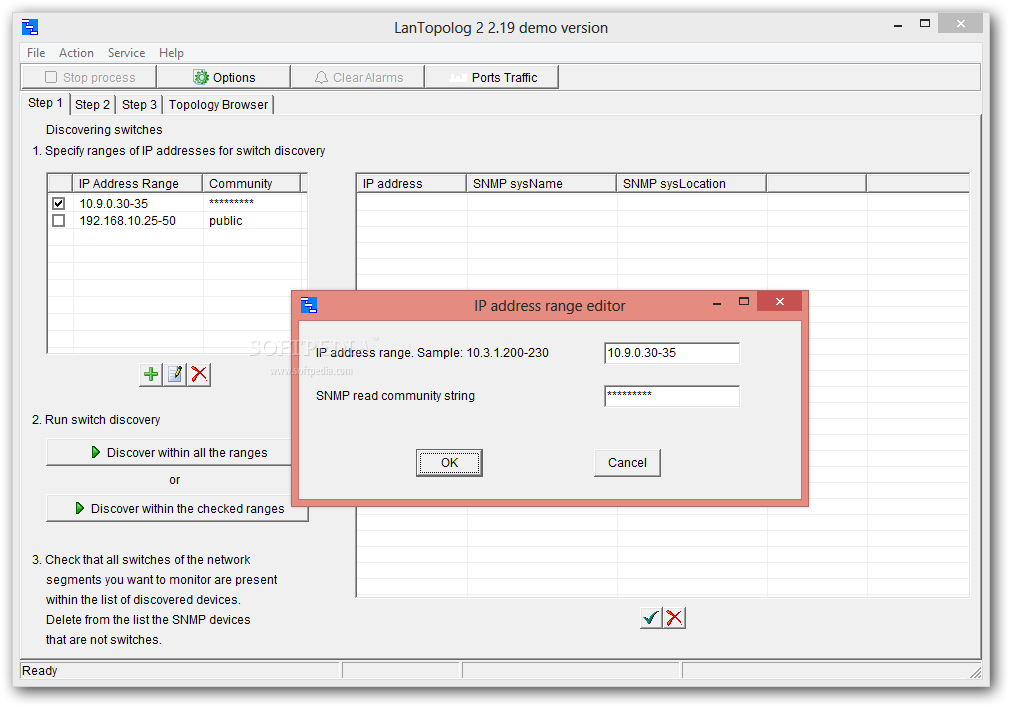The width and height of the screenshot is (1010, 707).
Task: Open the File menu
Action: (36, 53)
